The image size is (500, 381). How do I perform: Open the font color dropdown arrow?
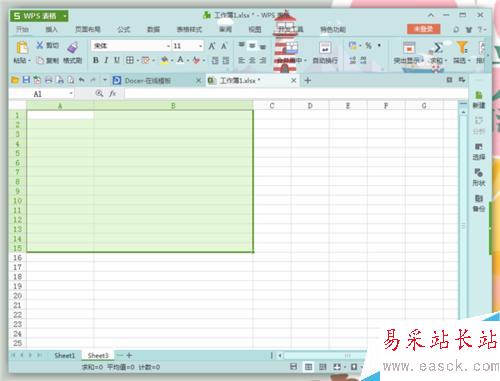pyautogui.click(x=188, y=61)
